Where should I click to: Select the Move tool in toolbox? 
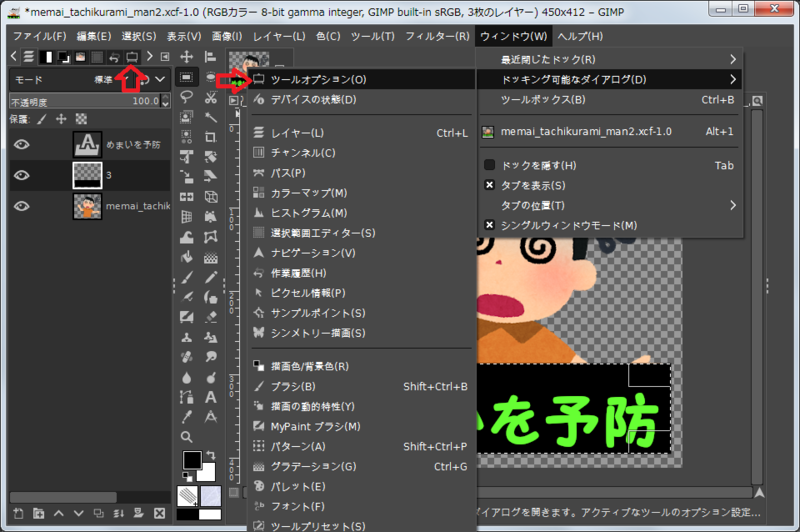186,57
